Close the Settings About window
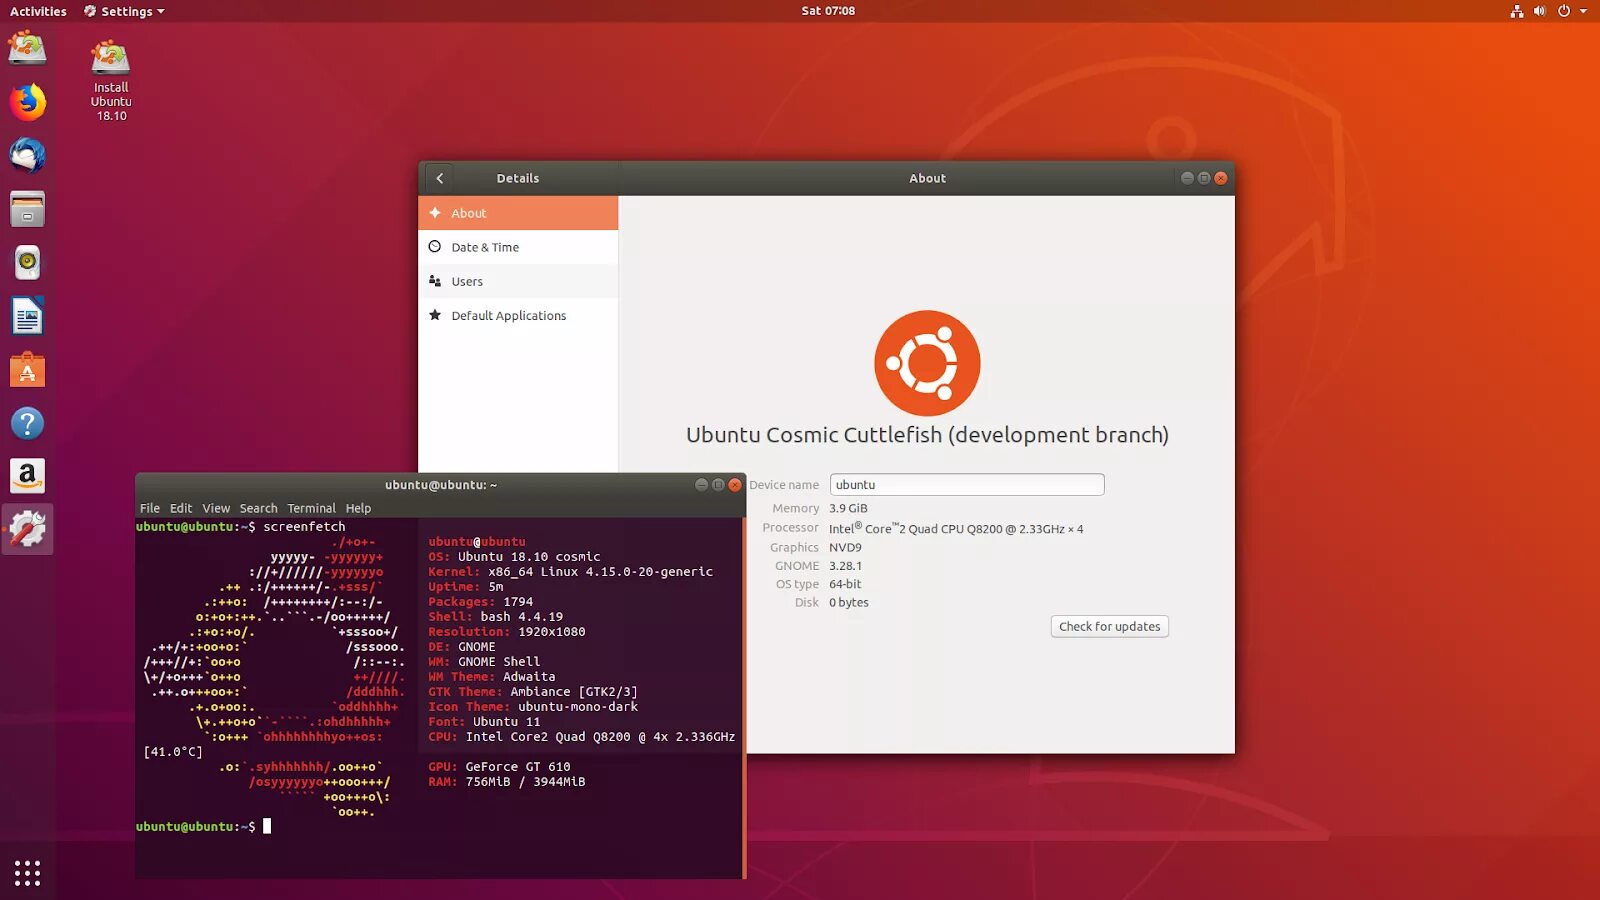 (x=1221, y=178)
